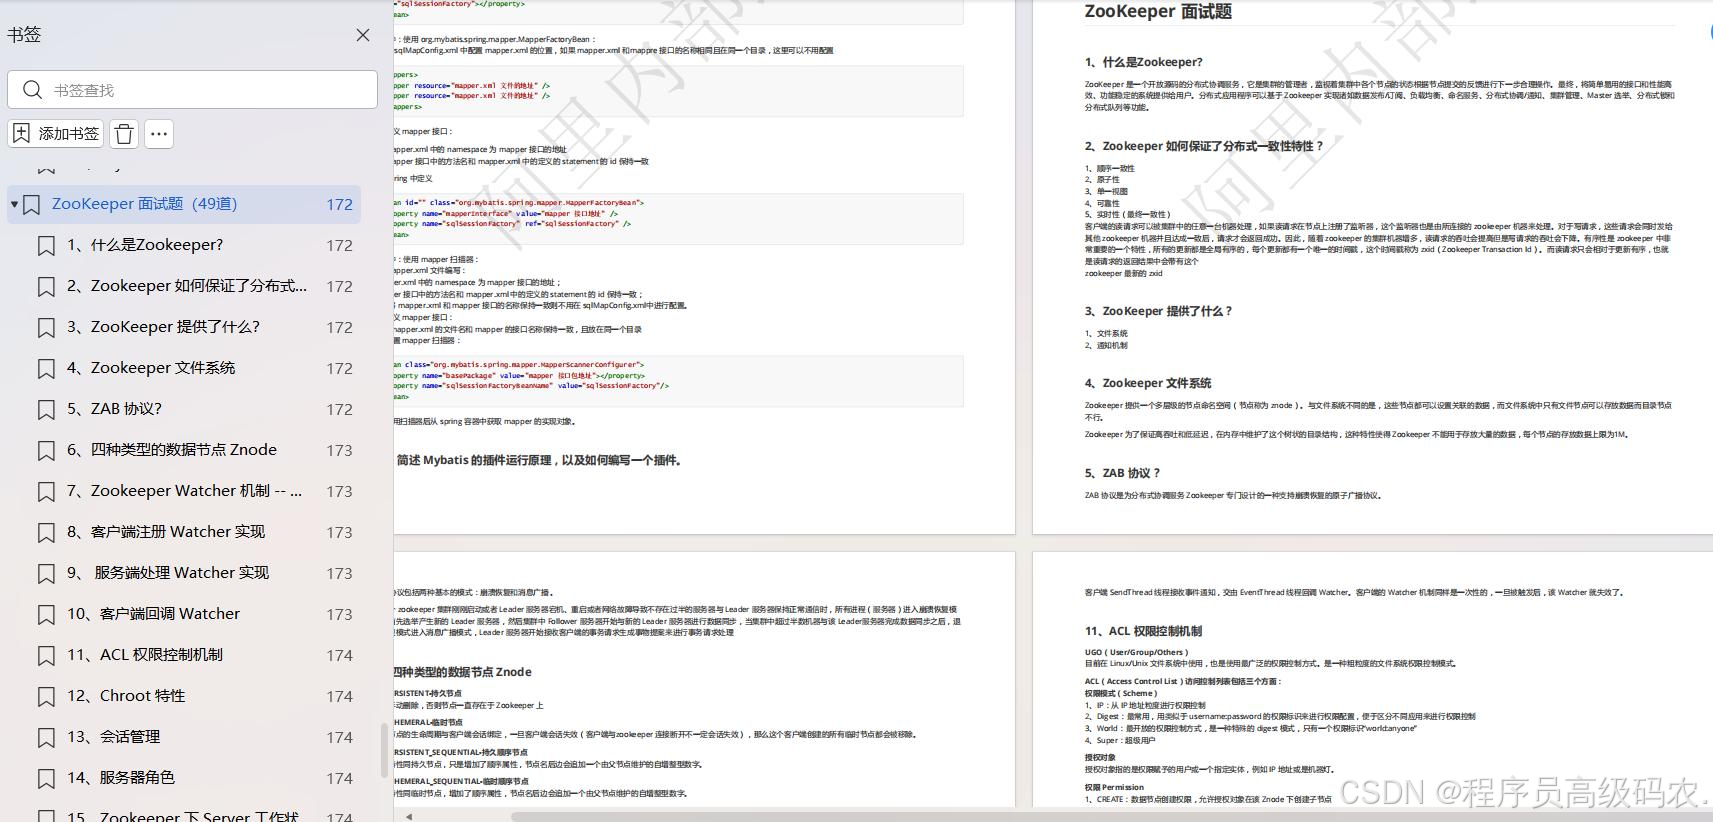The height and width of the screenshot is (822, 1713).
Task: Click bookmark icon for 9、服务端处理 Watcher 实现
Action: pyautogui.click(x=46, y=574)
